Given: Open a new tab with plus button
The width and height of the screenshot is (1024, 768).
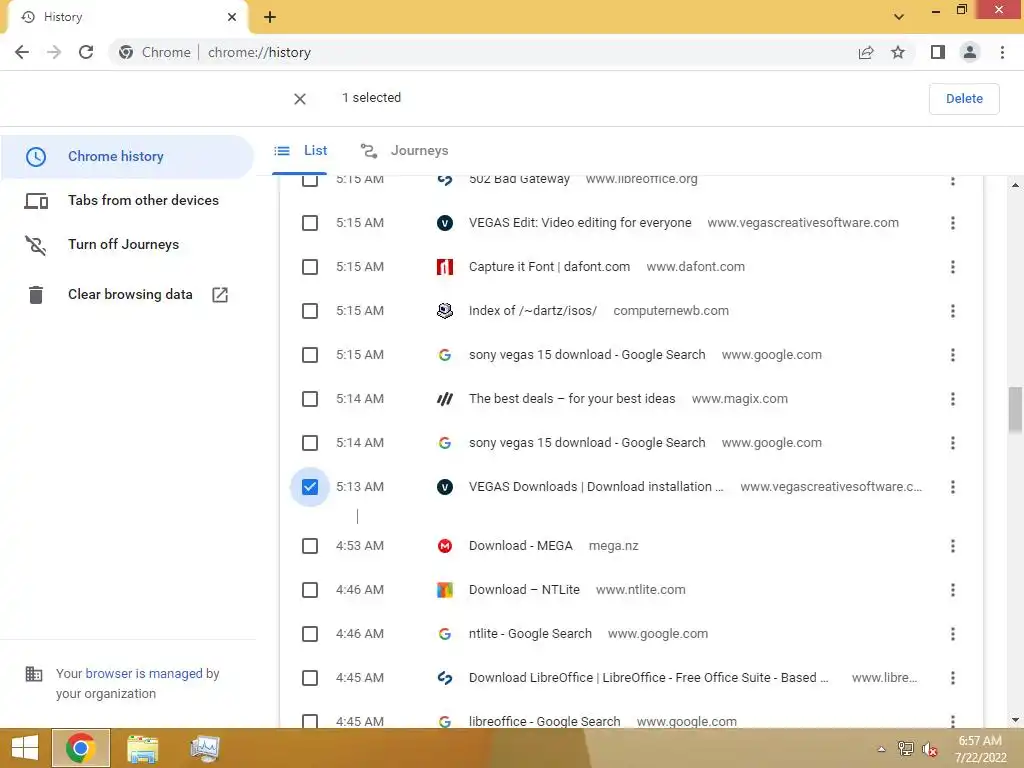Looking at the screenshot, I should pyautogui.click(x=270, y=18).
